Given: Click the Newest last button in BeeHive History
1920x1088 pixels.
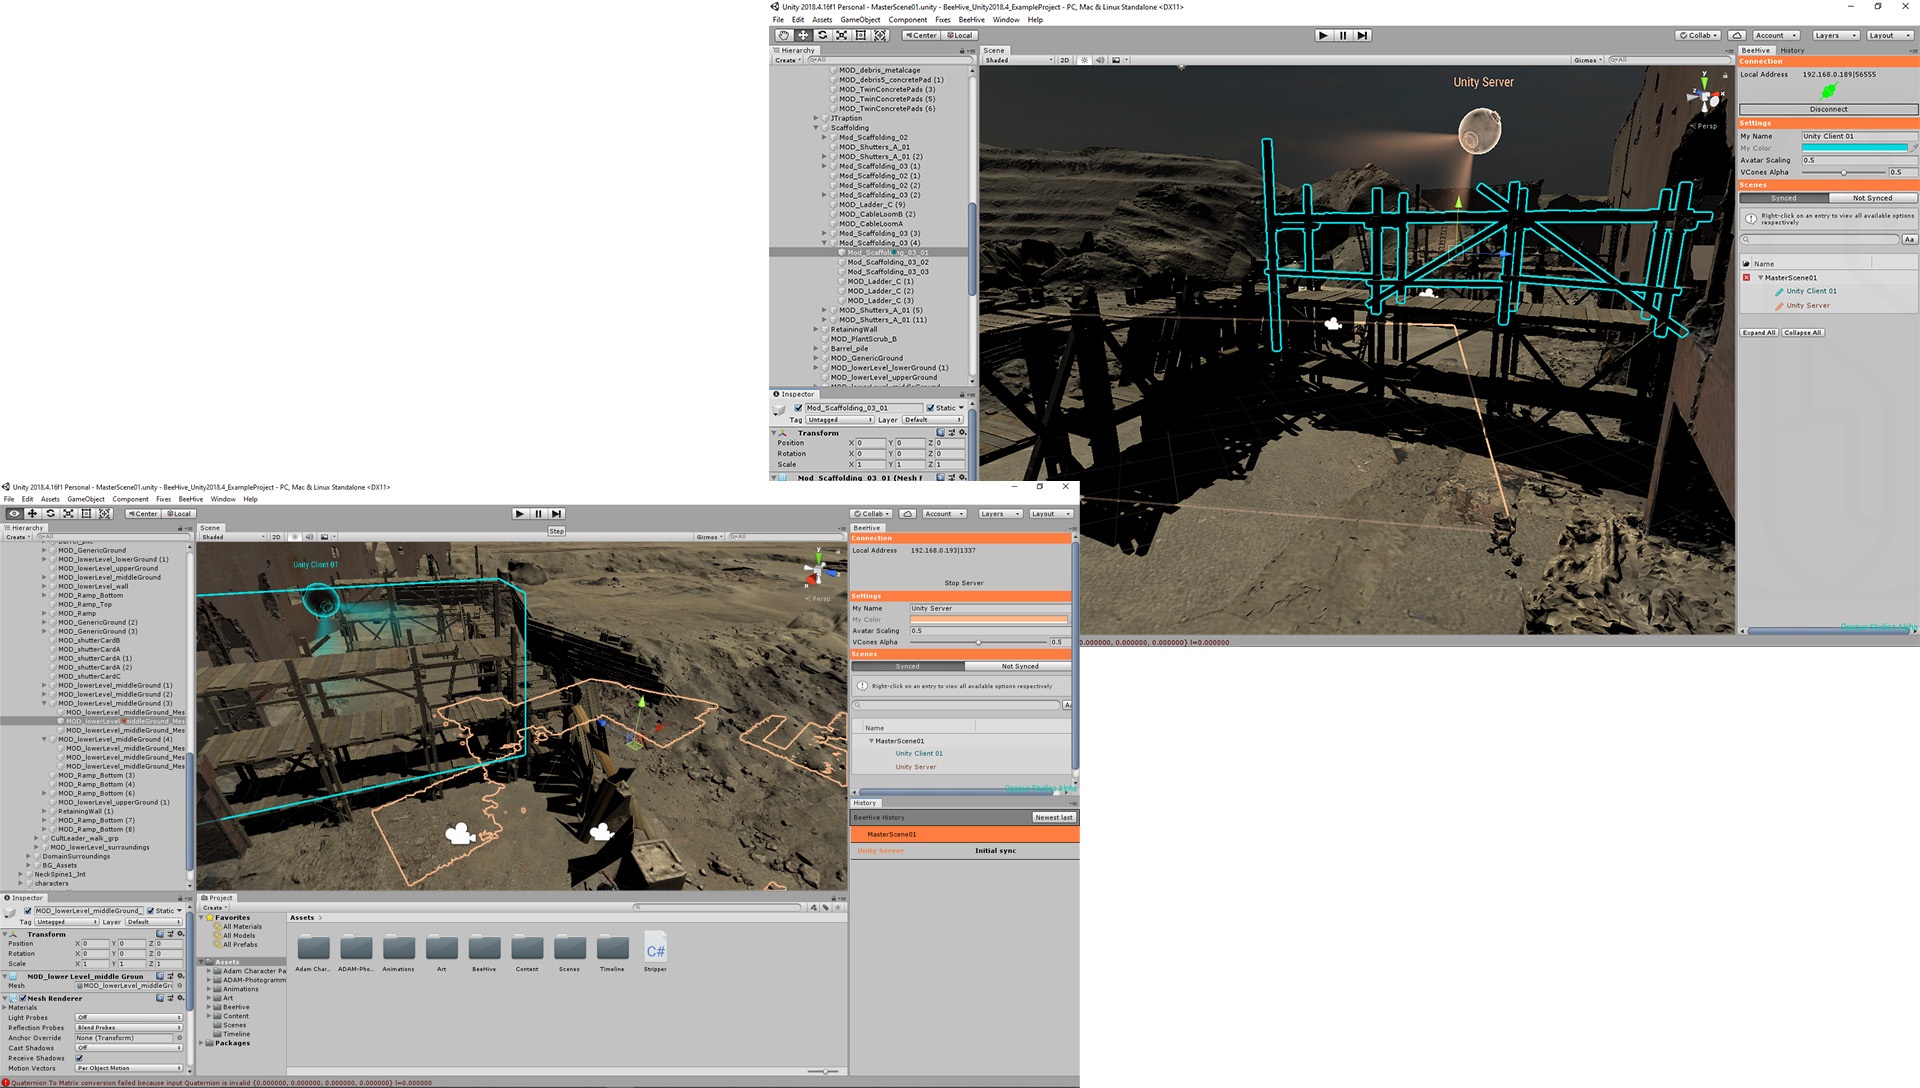Looking at the screenshot, I should pyautogui.click(x=1054, y=817).
